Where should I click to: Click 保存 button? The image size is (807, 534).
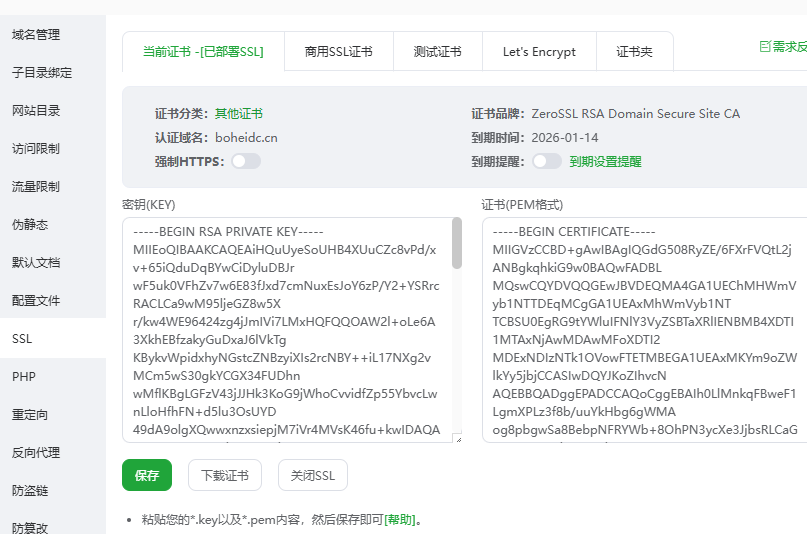147,475
